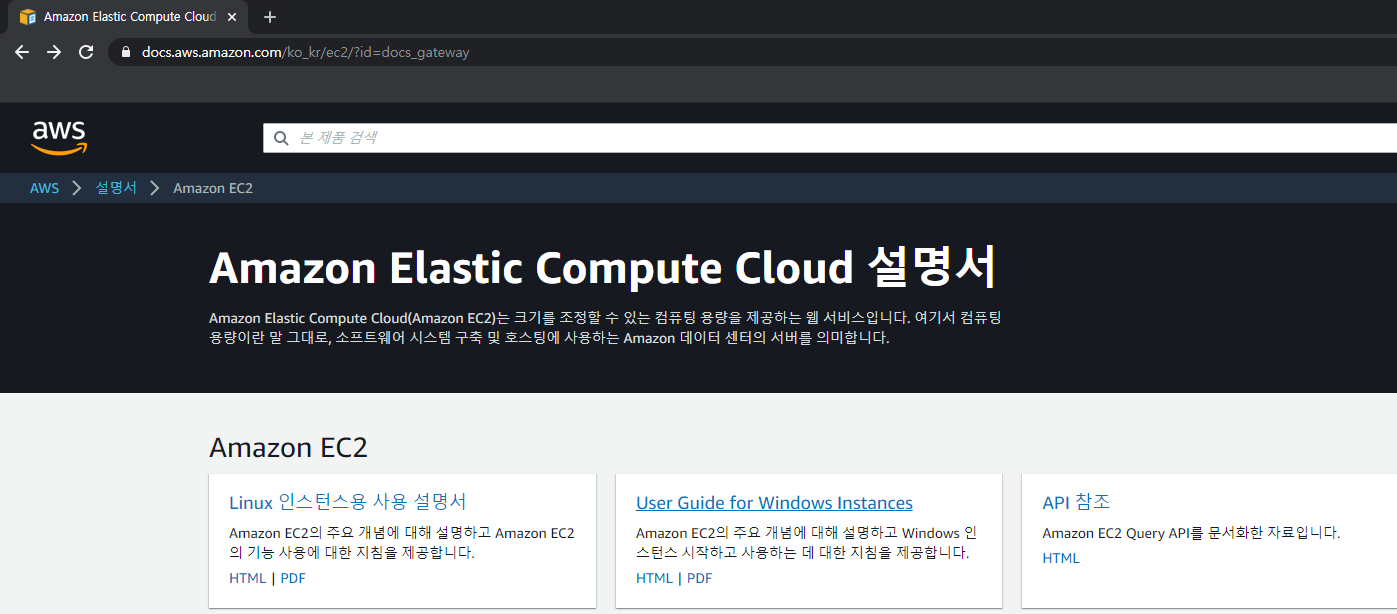The image size is (1397, 614).
Task: Open the AWS breadcrumb link
Action: [x=44, y=188]
